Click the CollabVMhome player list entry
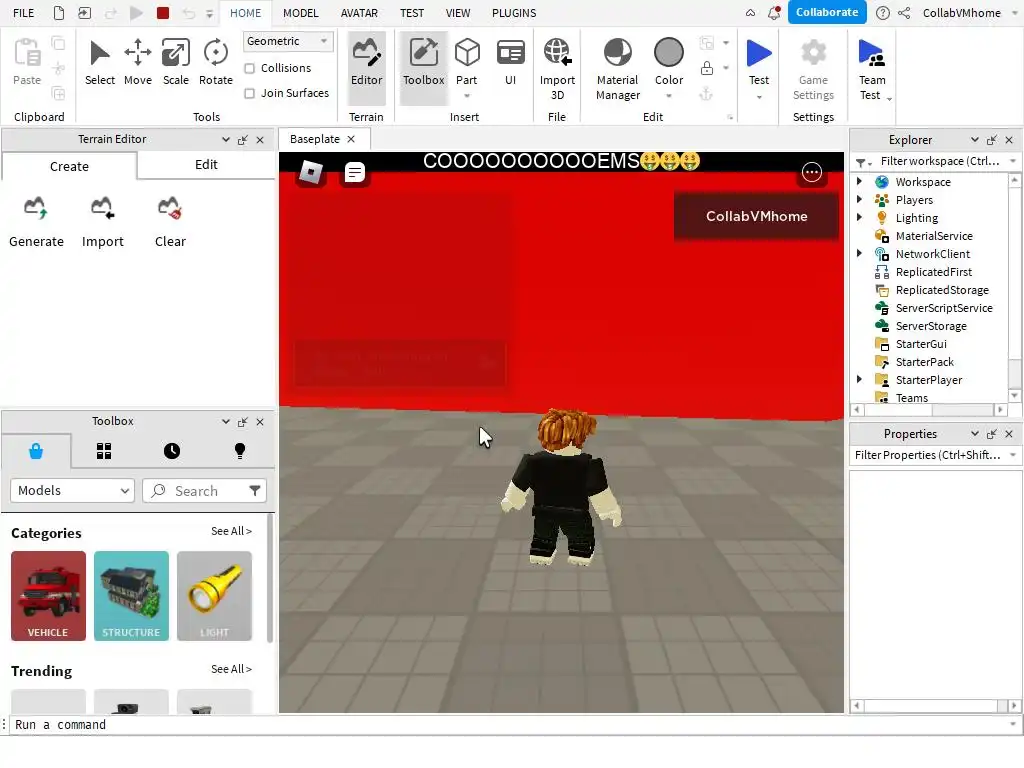 [756, 216]
